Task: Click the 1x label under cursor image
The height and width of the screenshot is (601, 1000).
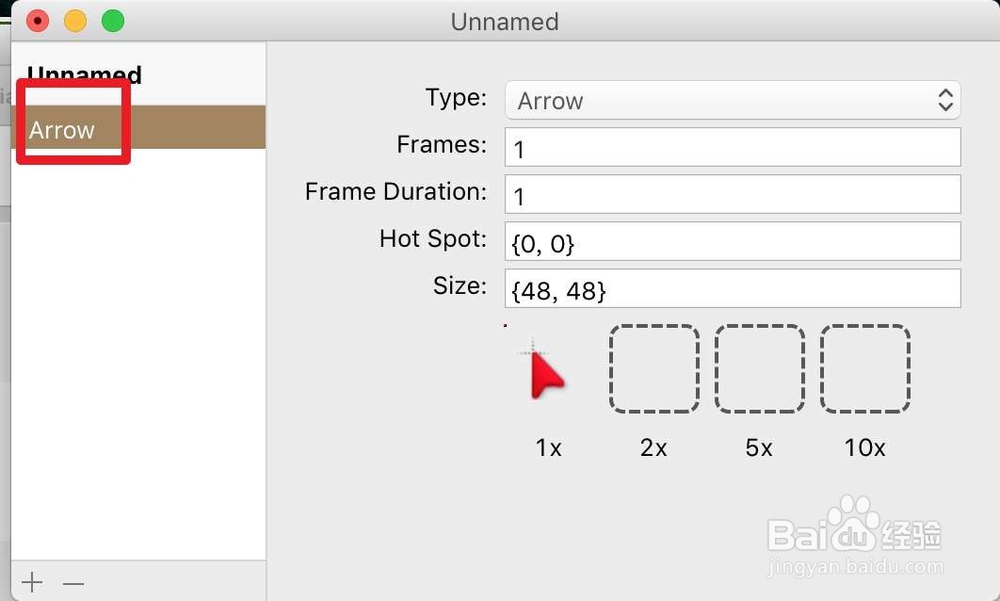Action: click(548, 448)
